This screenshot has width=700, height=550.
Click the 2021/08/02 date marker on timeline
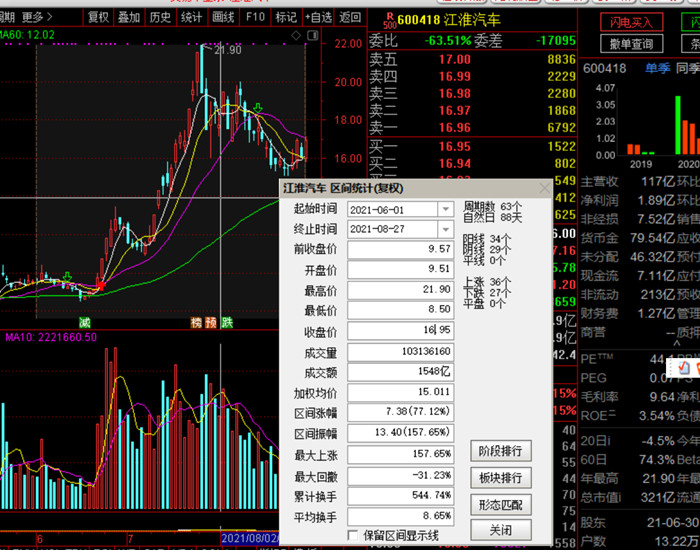coord(250,538)
